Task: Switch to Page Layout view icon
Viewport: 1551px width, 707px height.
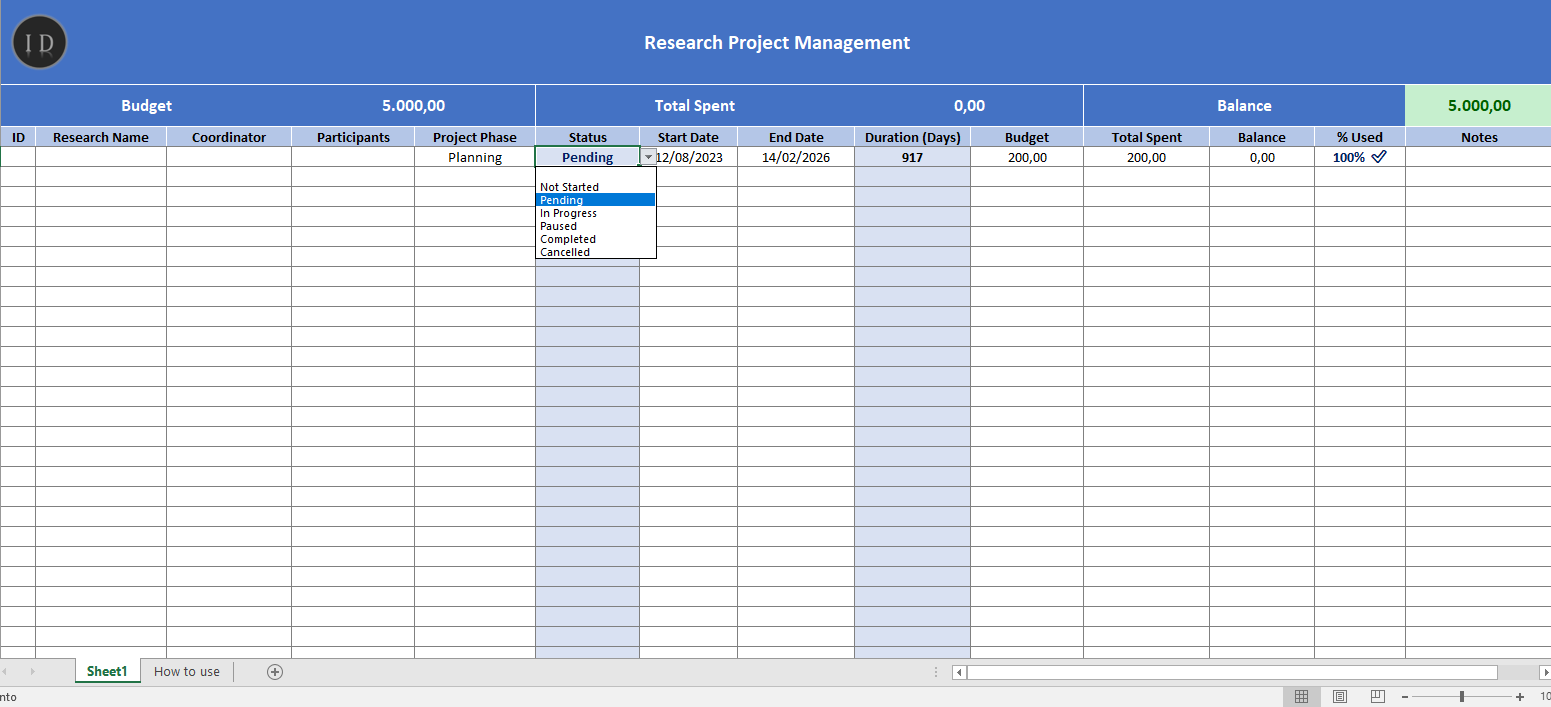Action: point(1340,696)
